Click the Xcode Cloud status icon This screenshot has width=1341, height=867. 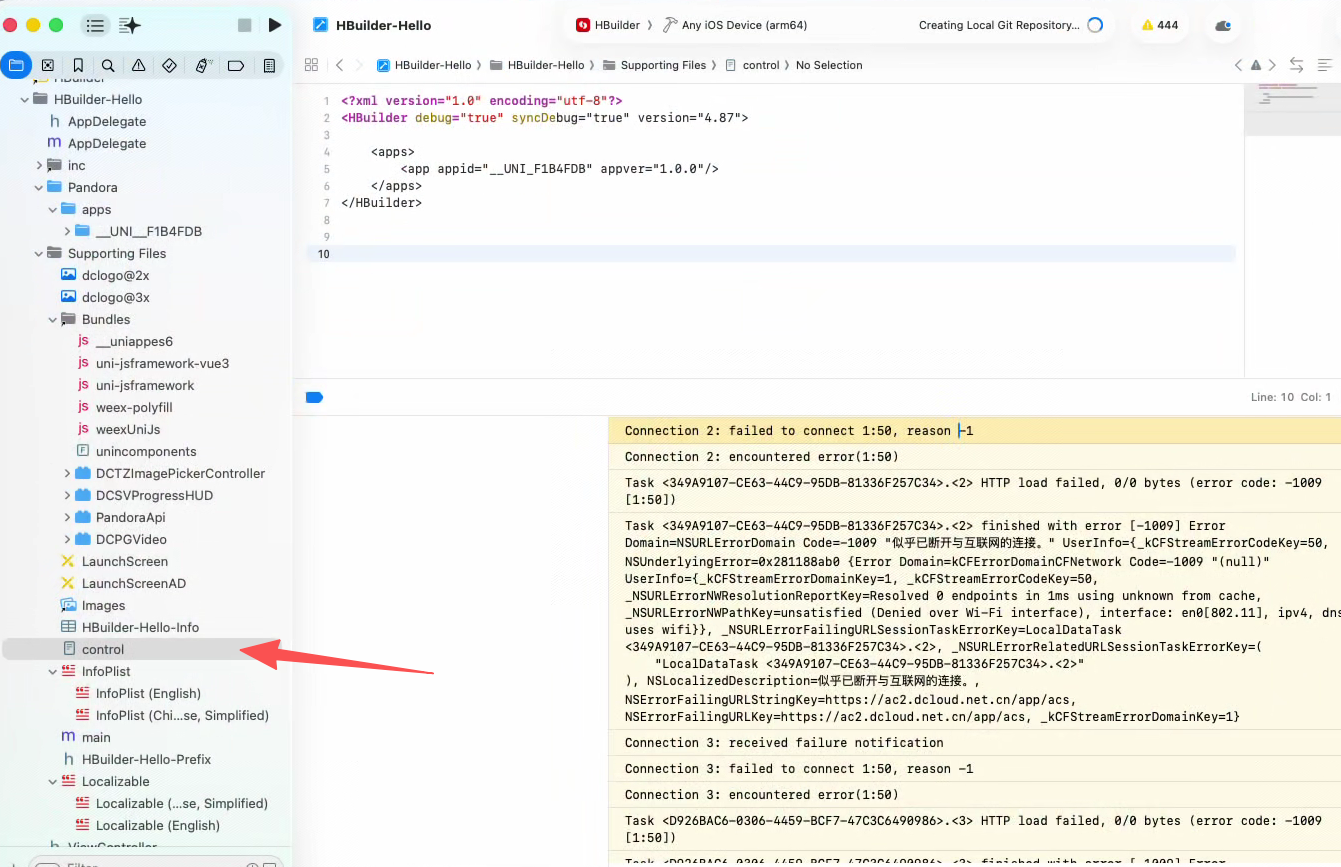point(1222,26)
